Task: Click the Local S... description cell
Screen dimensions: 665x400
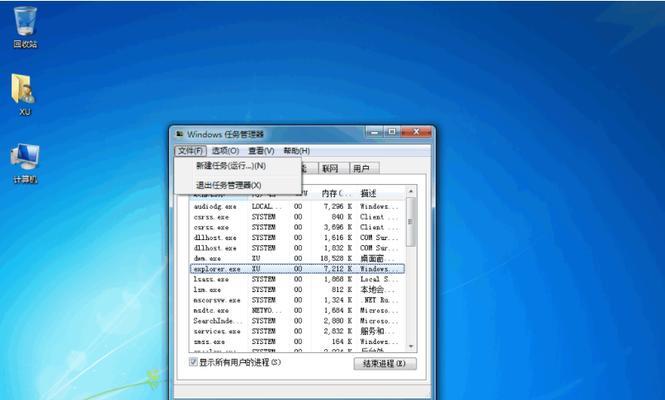Action: tap(380, 279)
